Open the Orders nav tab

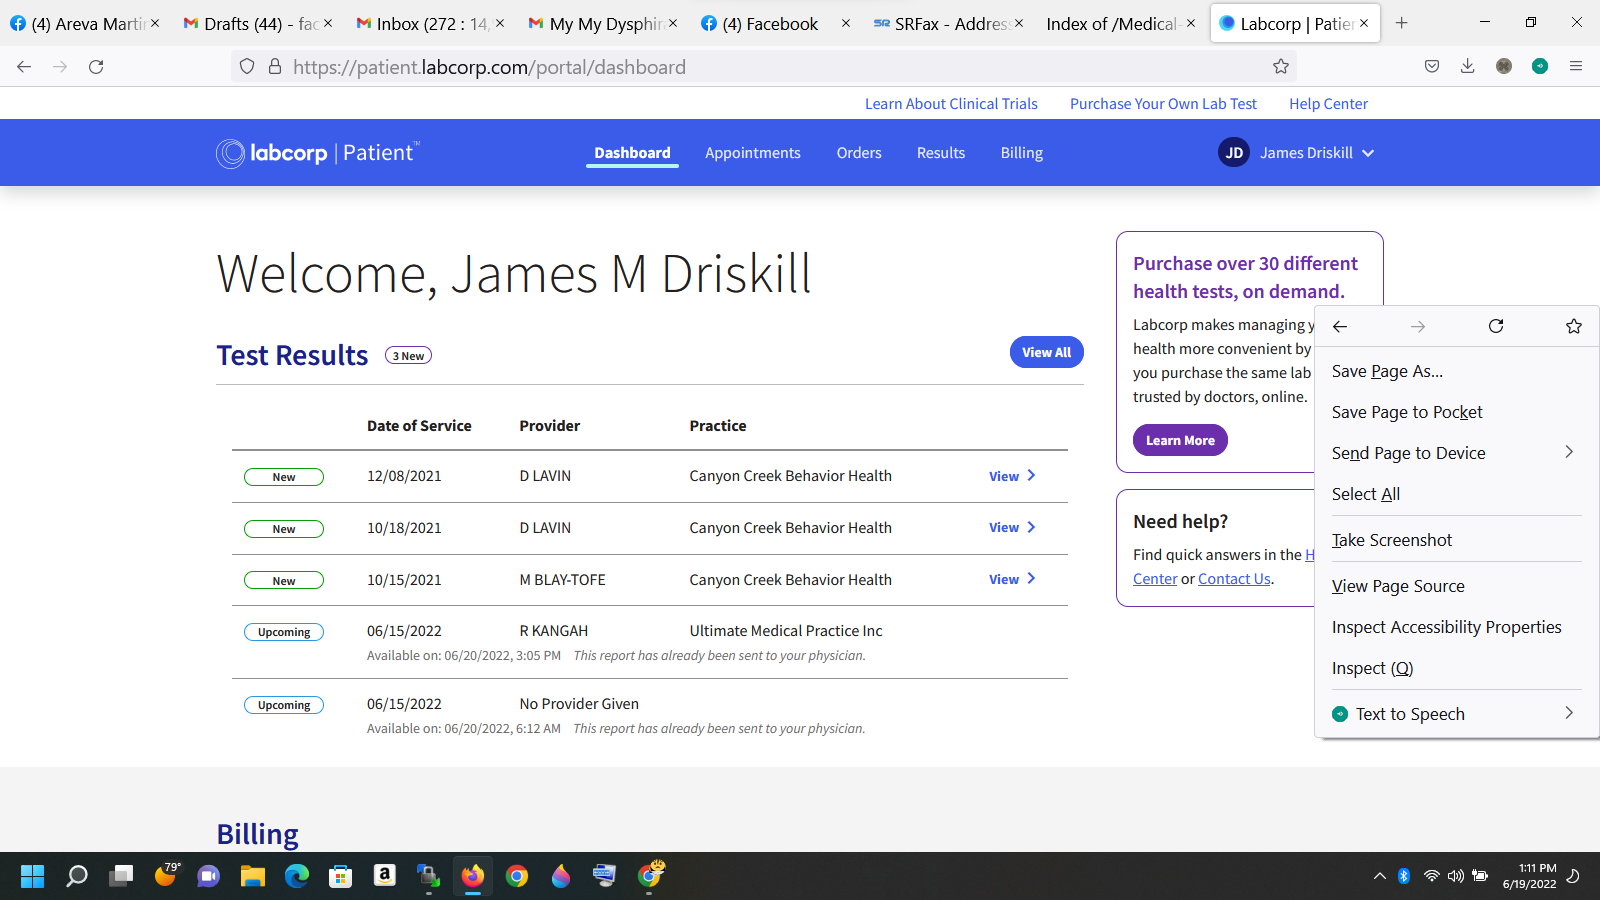tap(859, 153)
